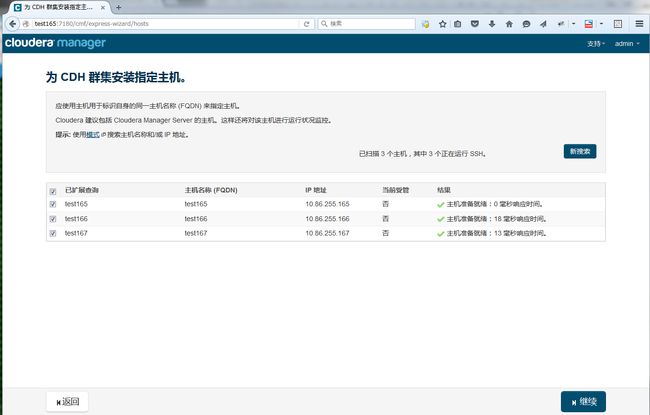Image resolution: width=650 pixels, height=415 pixels.
Task: Click IP address 10.86.255.167
Action: [327, 233]
